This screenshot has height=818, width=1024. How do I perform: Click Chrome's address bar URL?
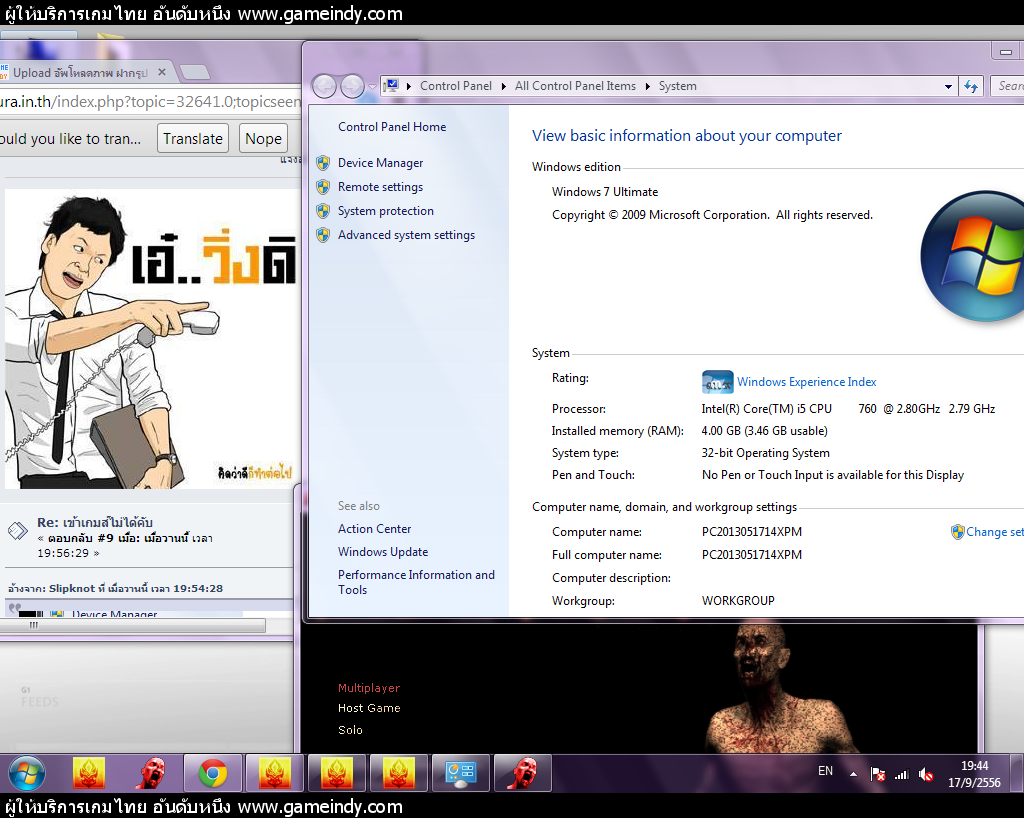150,102
